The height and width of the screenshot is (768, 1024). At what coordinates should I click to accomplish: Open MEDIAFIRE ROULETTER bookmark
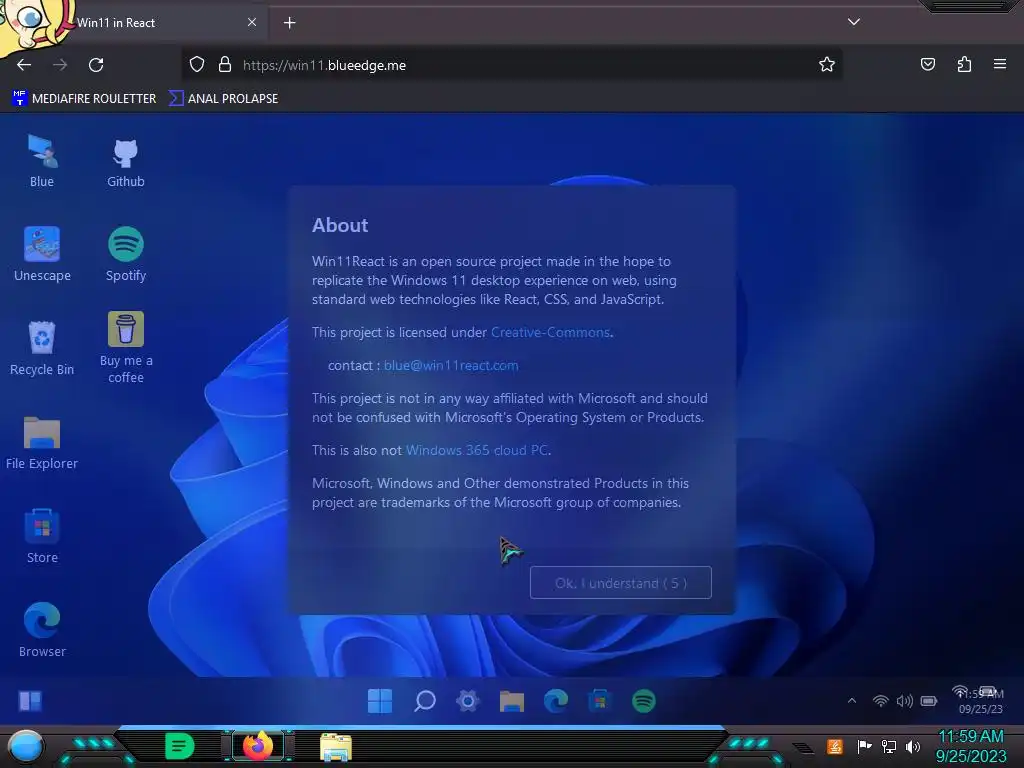click(x=84, y=99)
